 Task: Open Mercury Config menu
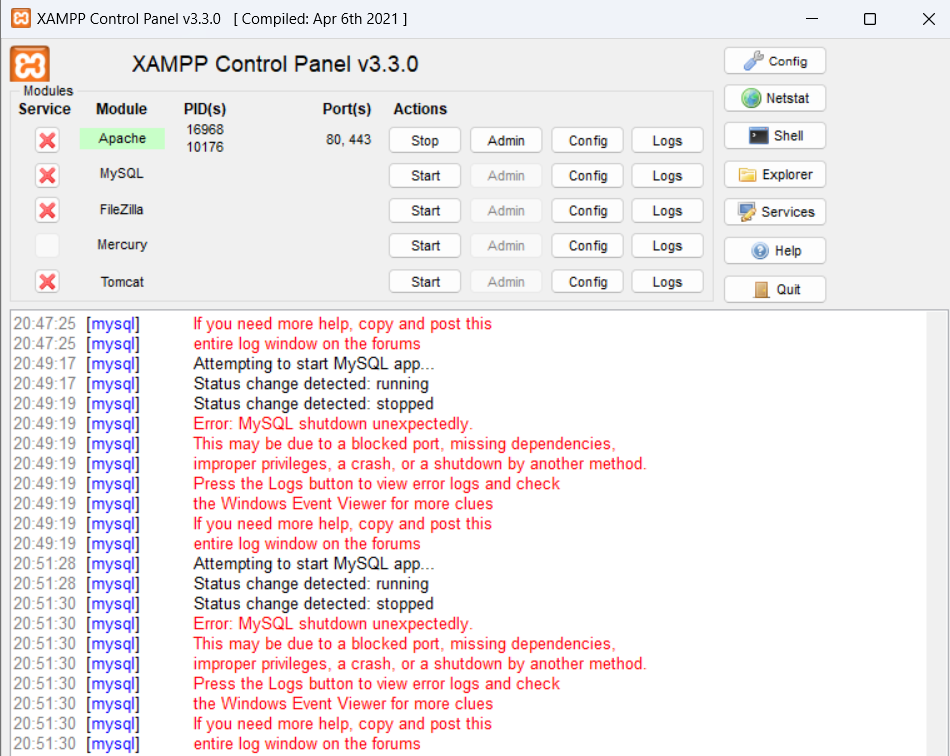tap(588, 246)
